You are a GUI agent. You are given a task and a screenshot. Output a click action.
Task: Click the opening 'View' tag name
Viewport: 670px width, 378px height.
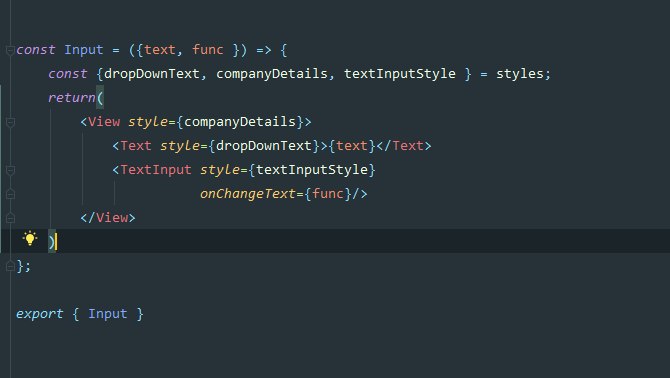[104, 122]
